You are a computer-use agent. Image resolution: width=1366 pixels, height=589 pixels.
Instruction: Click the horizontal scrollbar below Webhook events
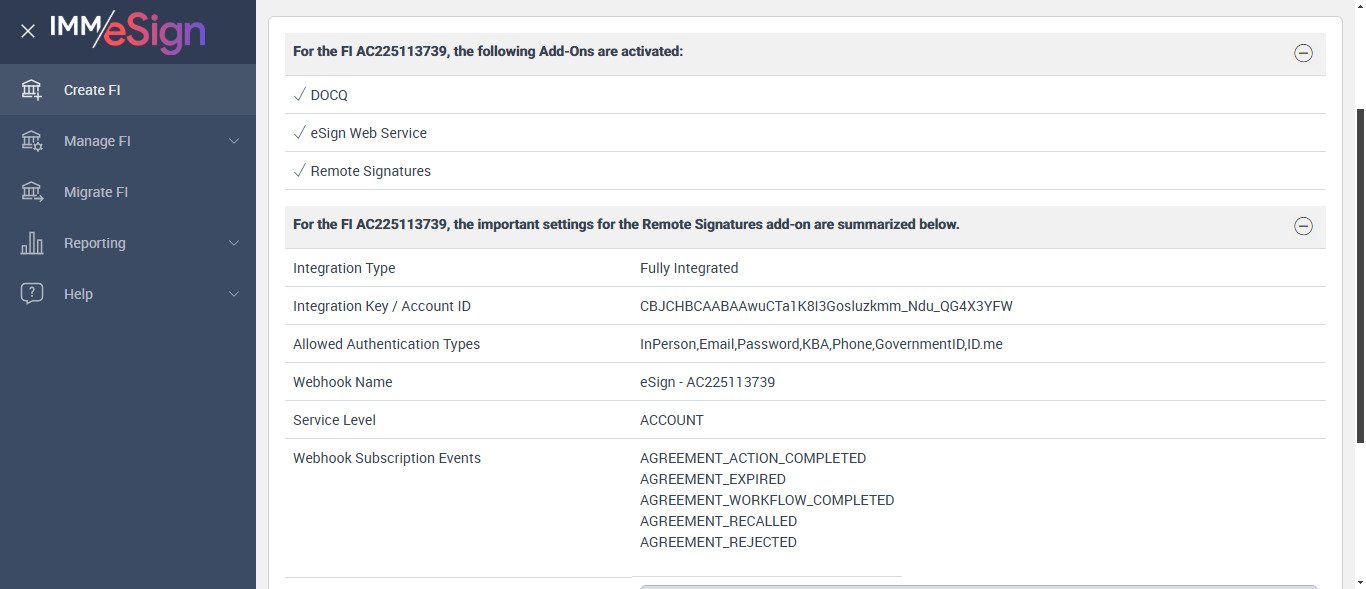pyautogui.click(x=978, y=586)
